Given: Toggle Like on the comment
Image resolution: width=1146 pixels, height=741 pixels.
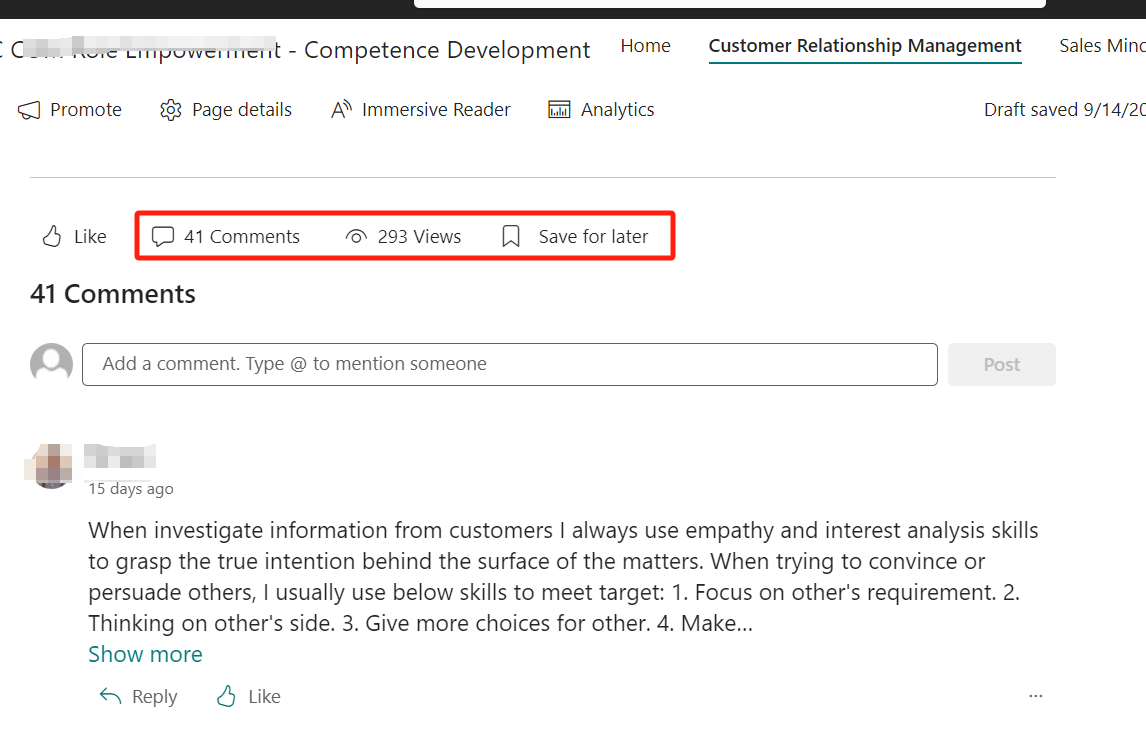Looking at the screenshot, I should (x=246, y=696).
